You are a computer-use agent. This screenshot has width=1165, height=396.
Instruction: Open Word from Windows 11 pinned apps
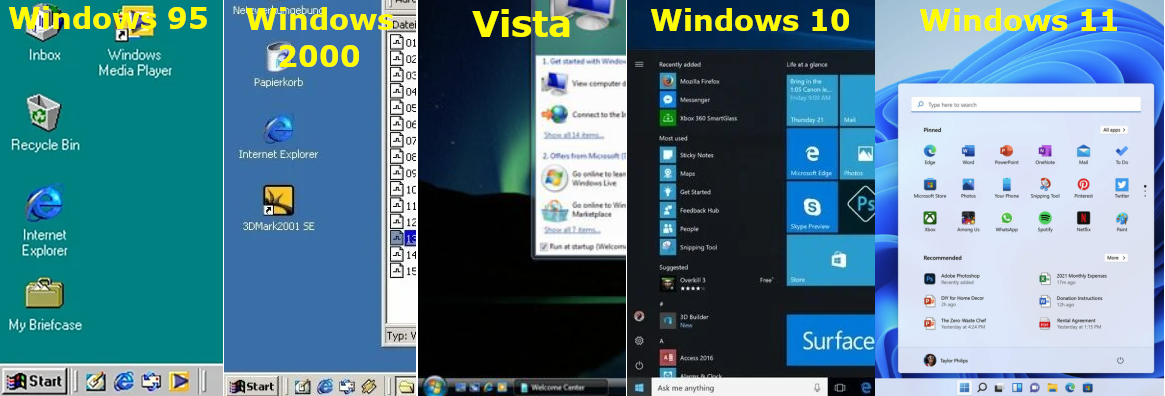[968, 155]
